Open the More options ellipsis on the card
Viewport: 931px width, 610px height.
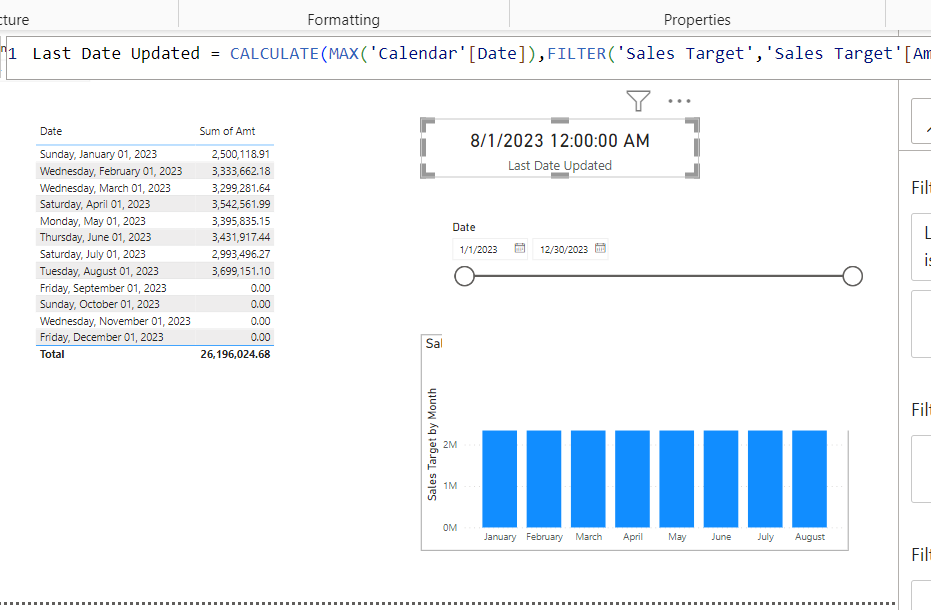point(679,101)
